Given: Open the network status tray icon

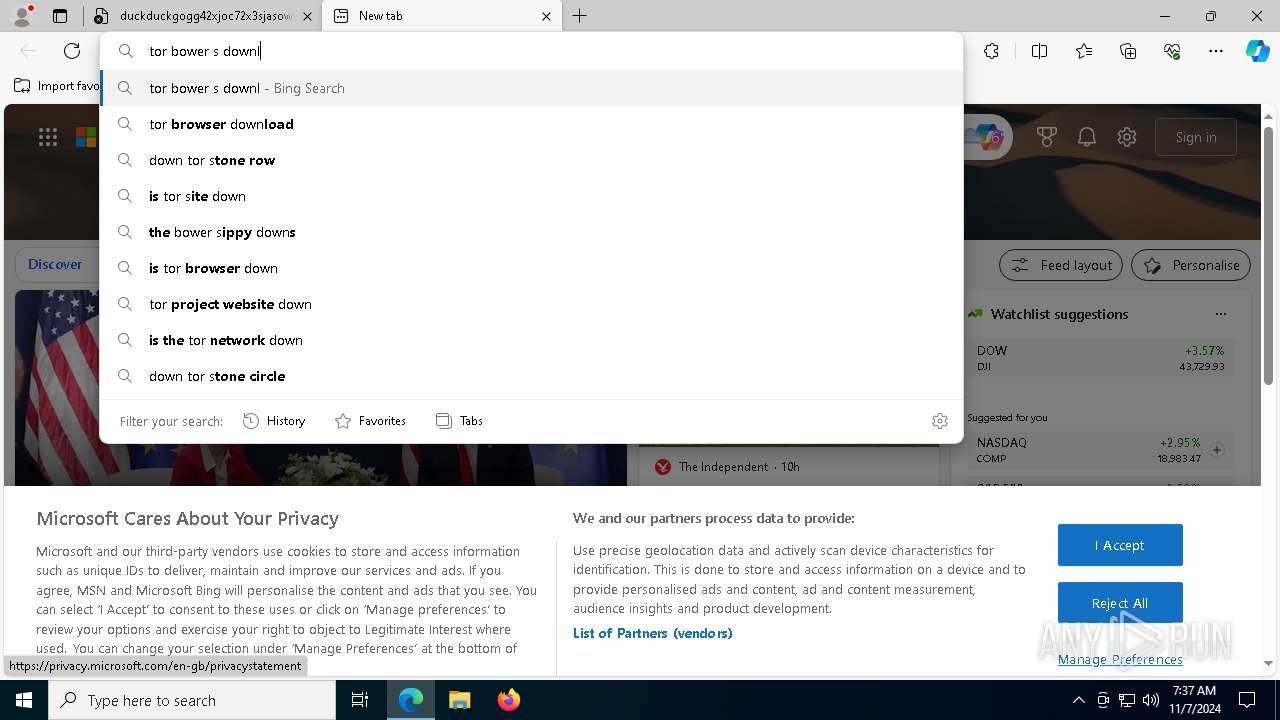Looking at the screenshot, I should [1127, 700].
